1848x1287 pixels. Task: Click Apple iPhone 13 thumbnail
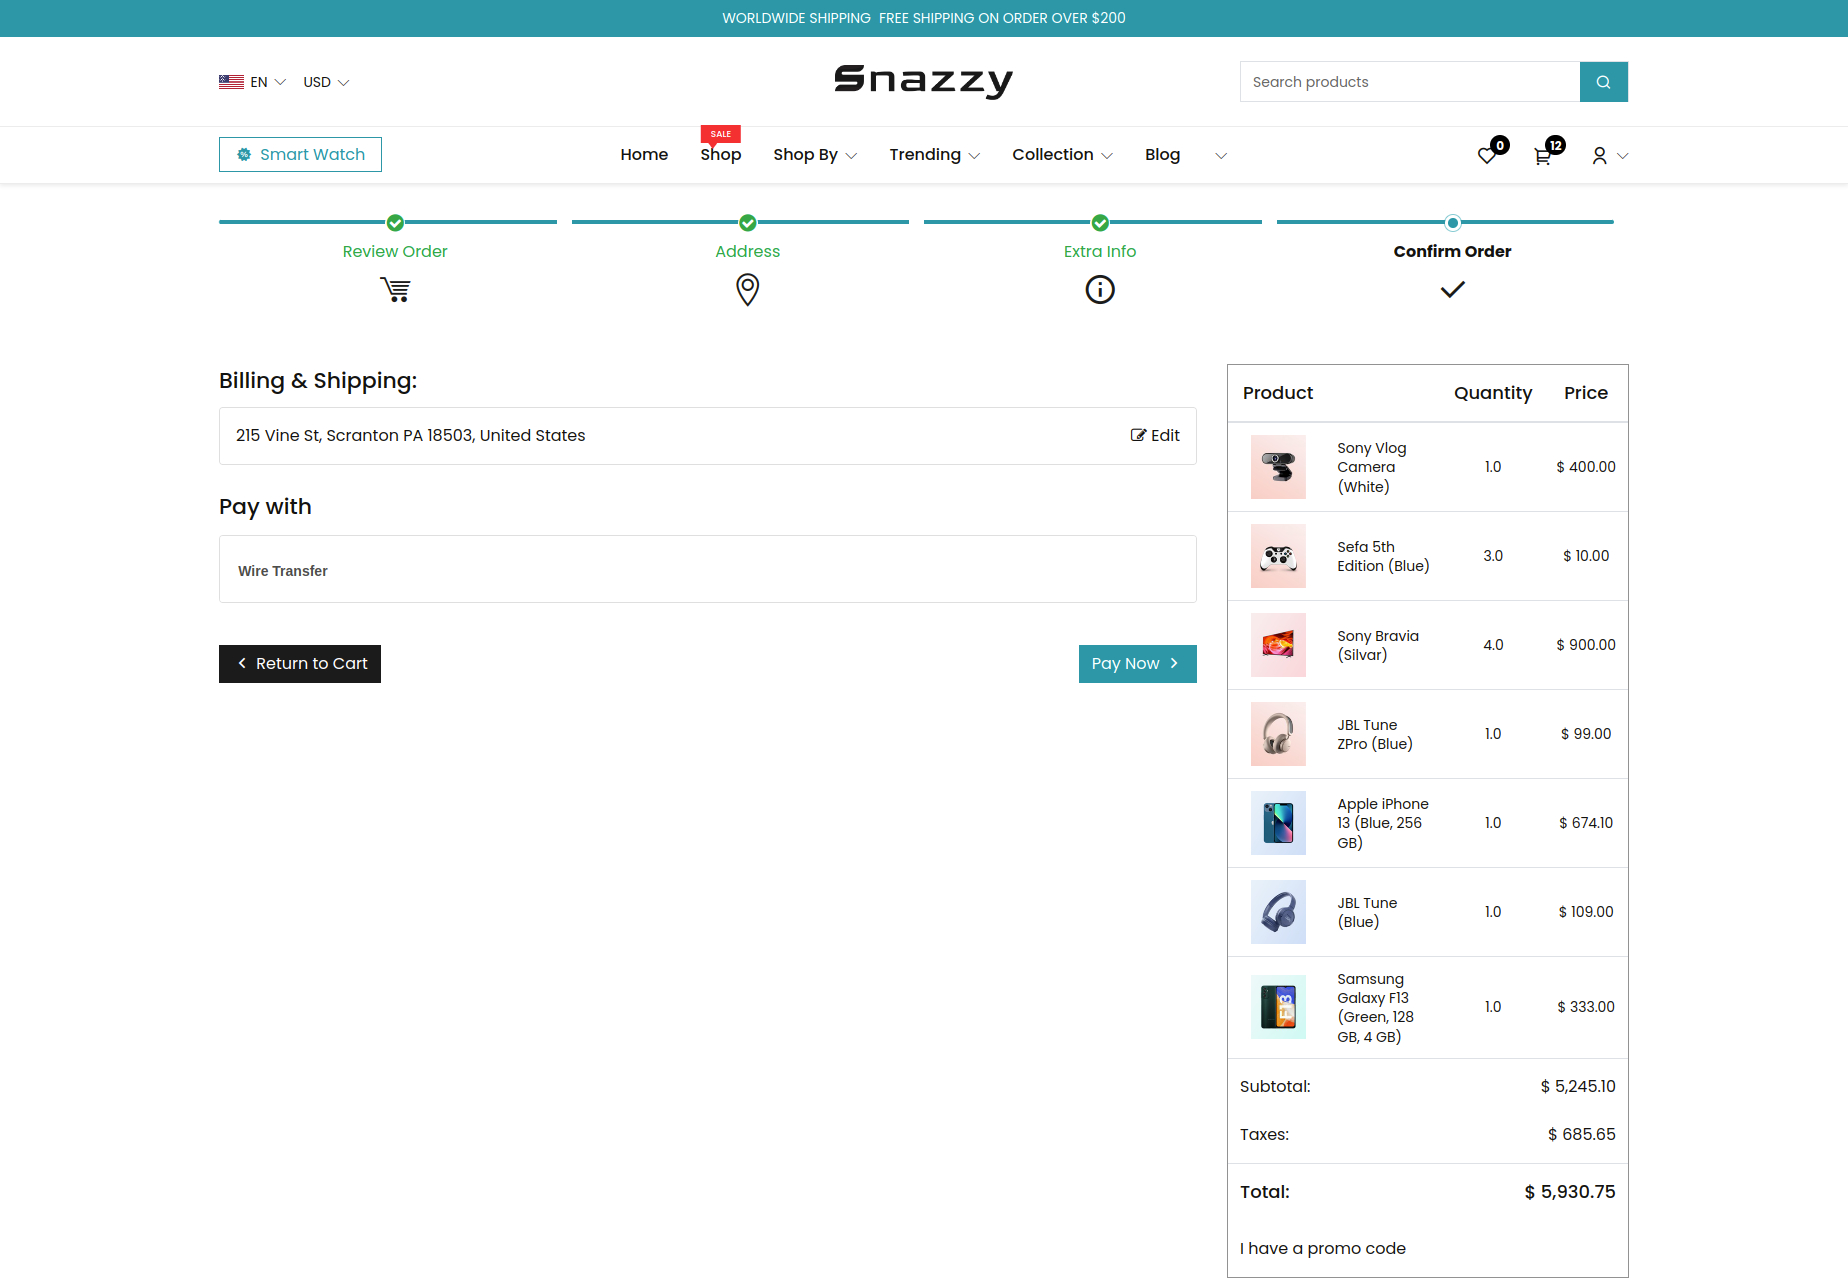point(1278,823)
